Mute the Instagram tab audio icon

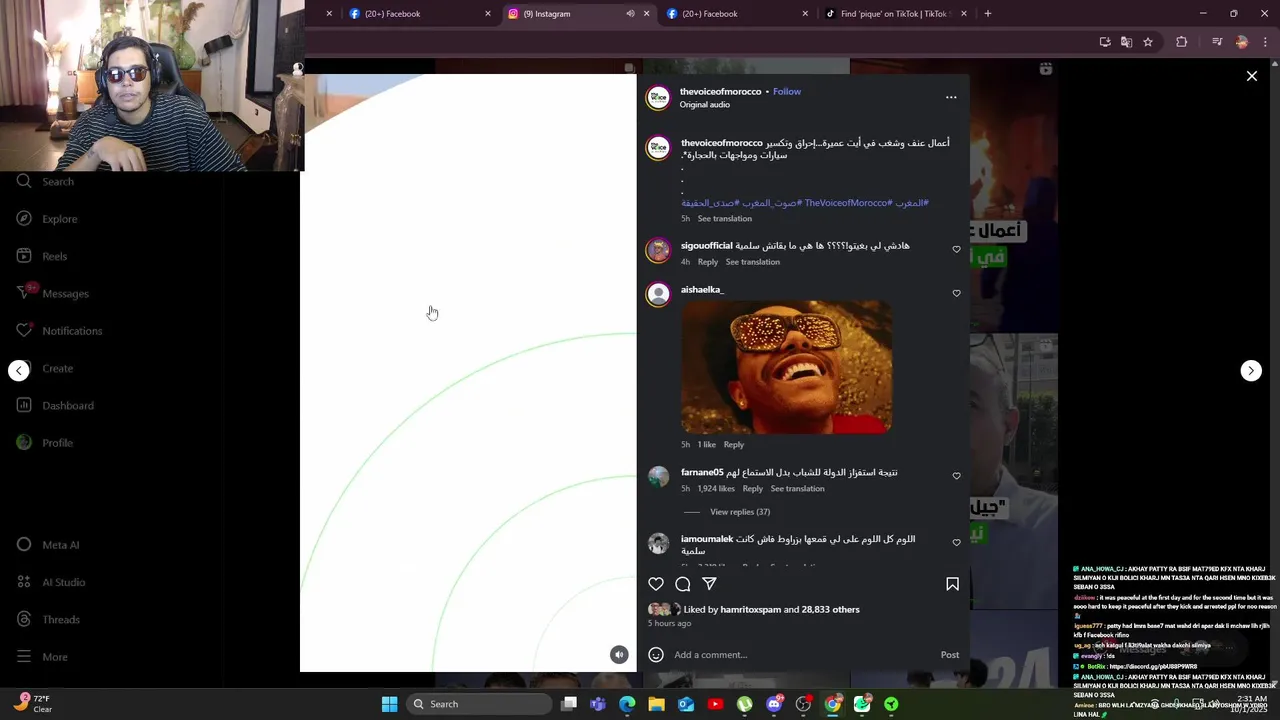(630, 14)
